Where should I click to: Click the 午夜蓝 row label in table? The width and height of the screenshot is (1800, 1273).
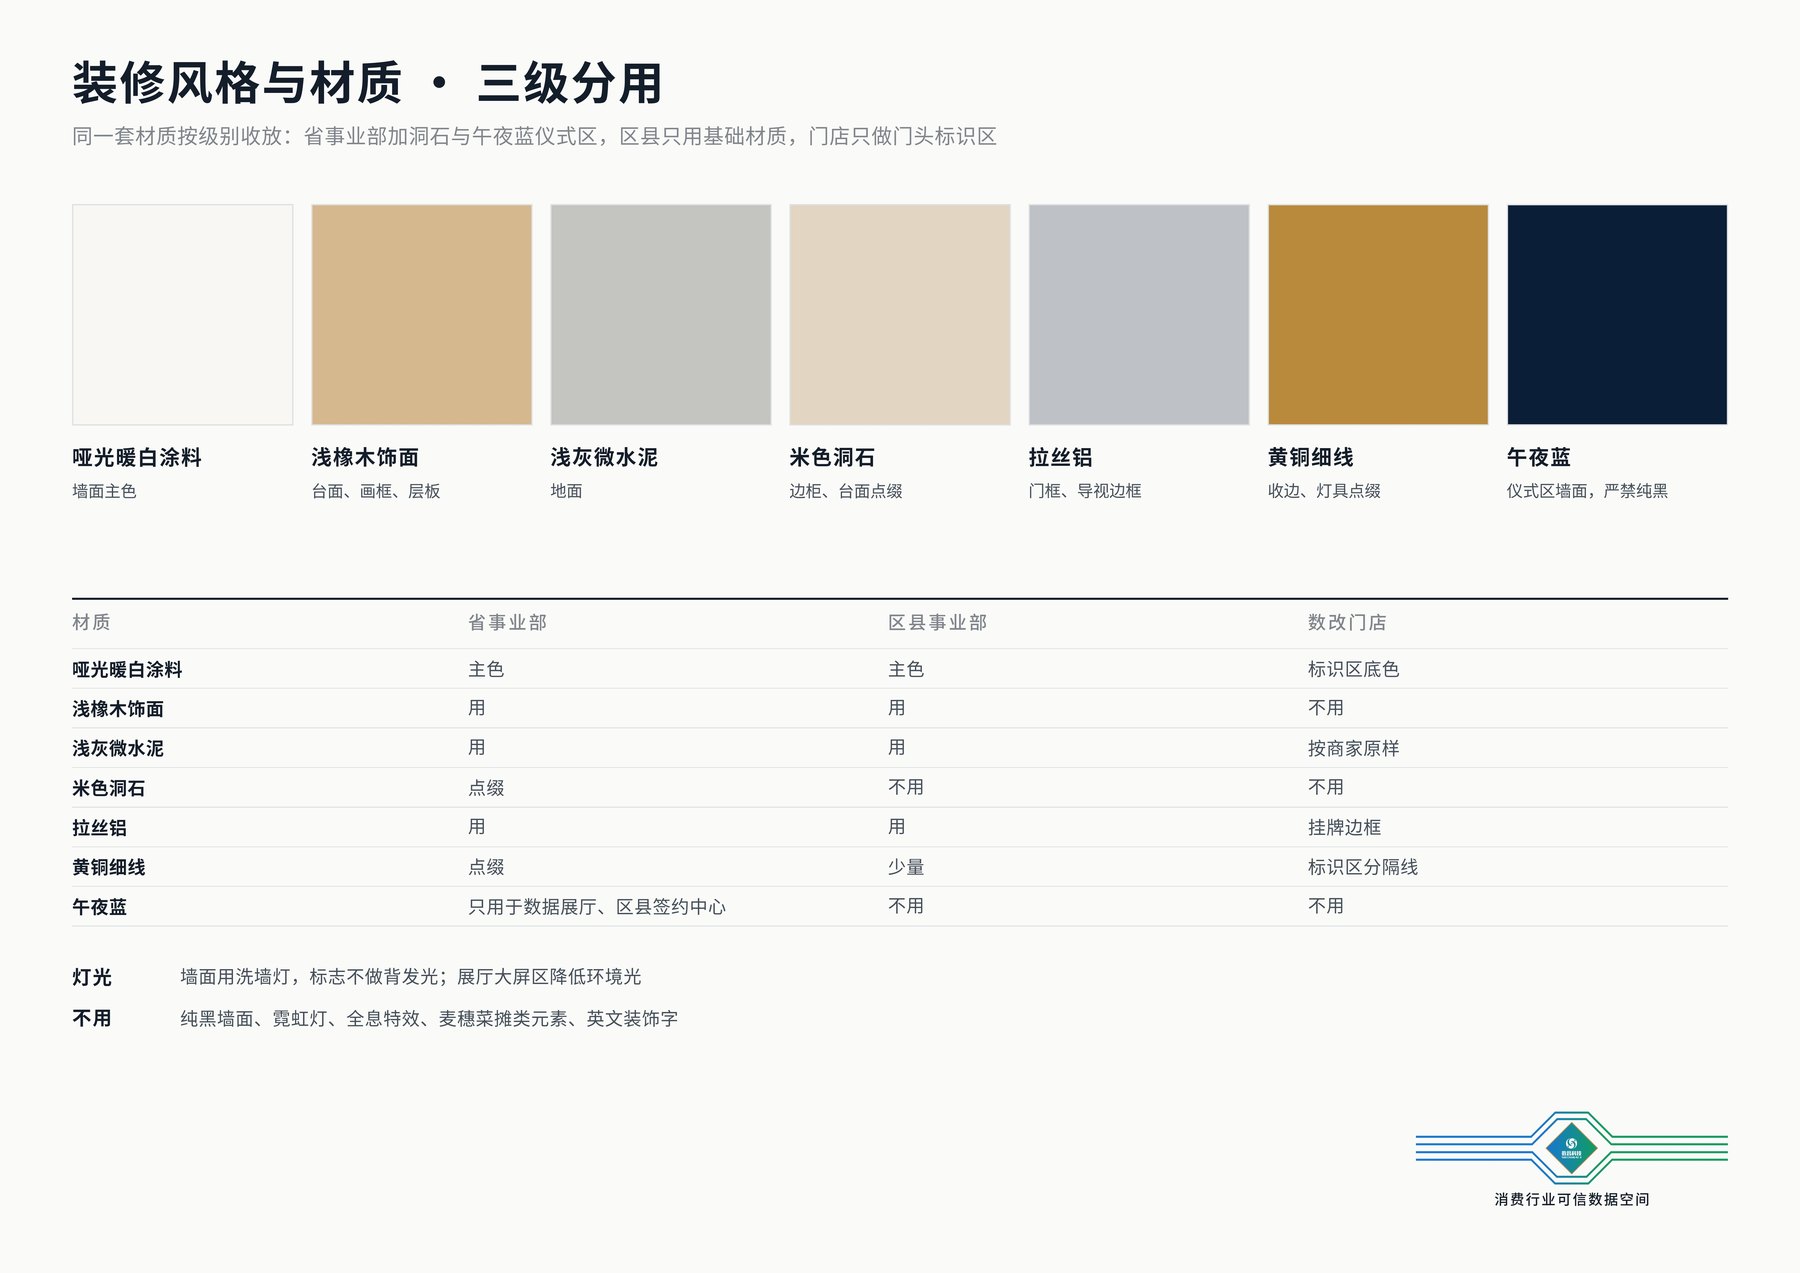point(99,907)
